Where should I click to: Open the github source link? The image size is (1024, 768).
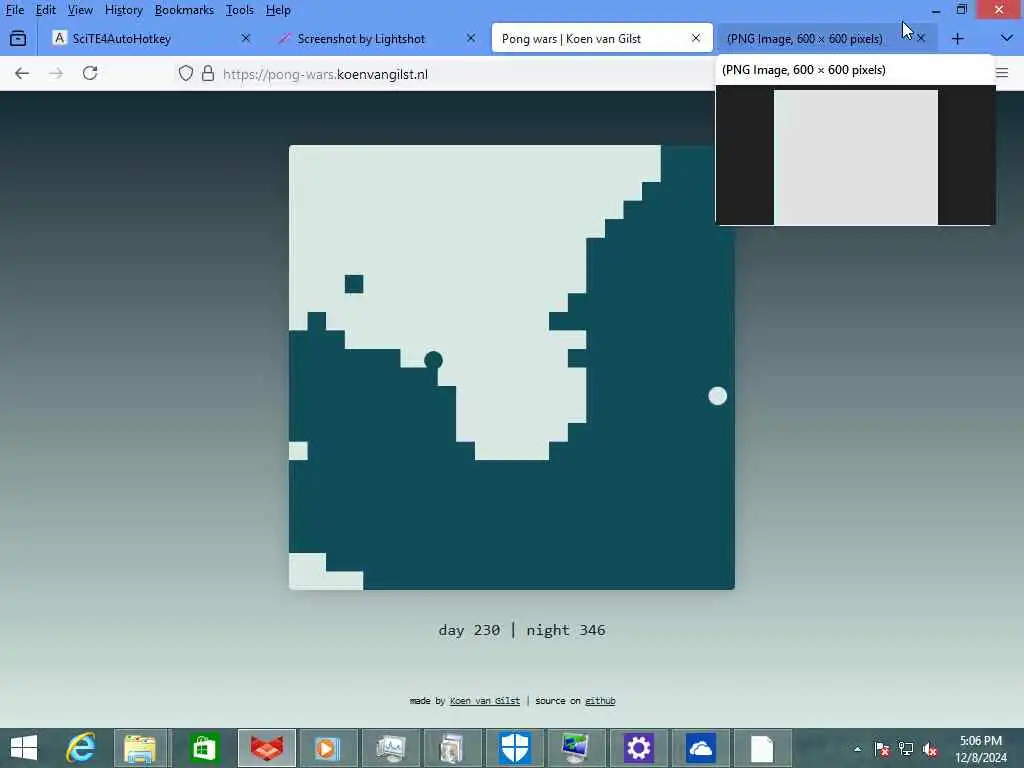(600, 701)
